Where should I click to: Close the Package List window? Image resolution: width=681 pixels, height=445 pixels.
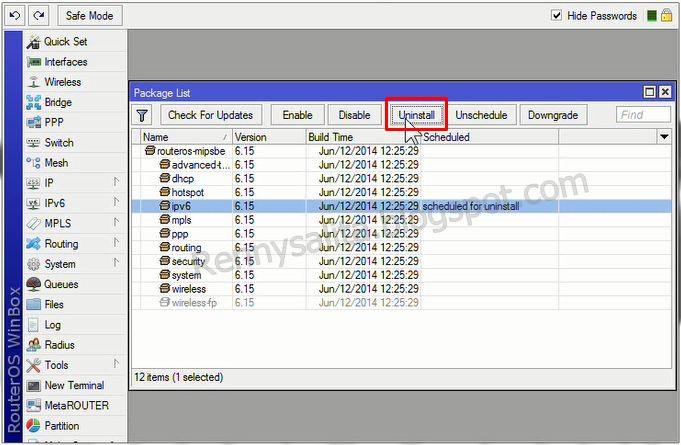(665, 92)
